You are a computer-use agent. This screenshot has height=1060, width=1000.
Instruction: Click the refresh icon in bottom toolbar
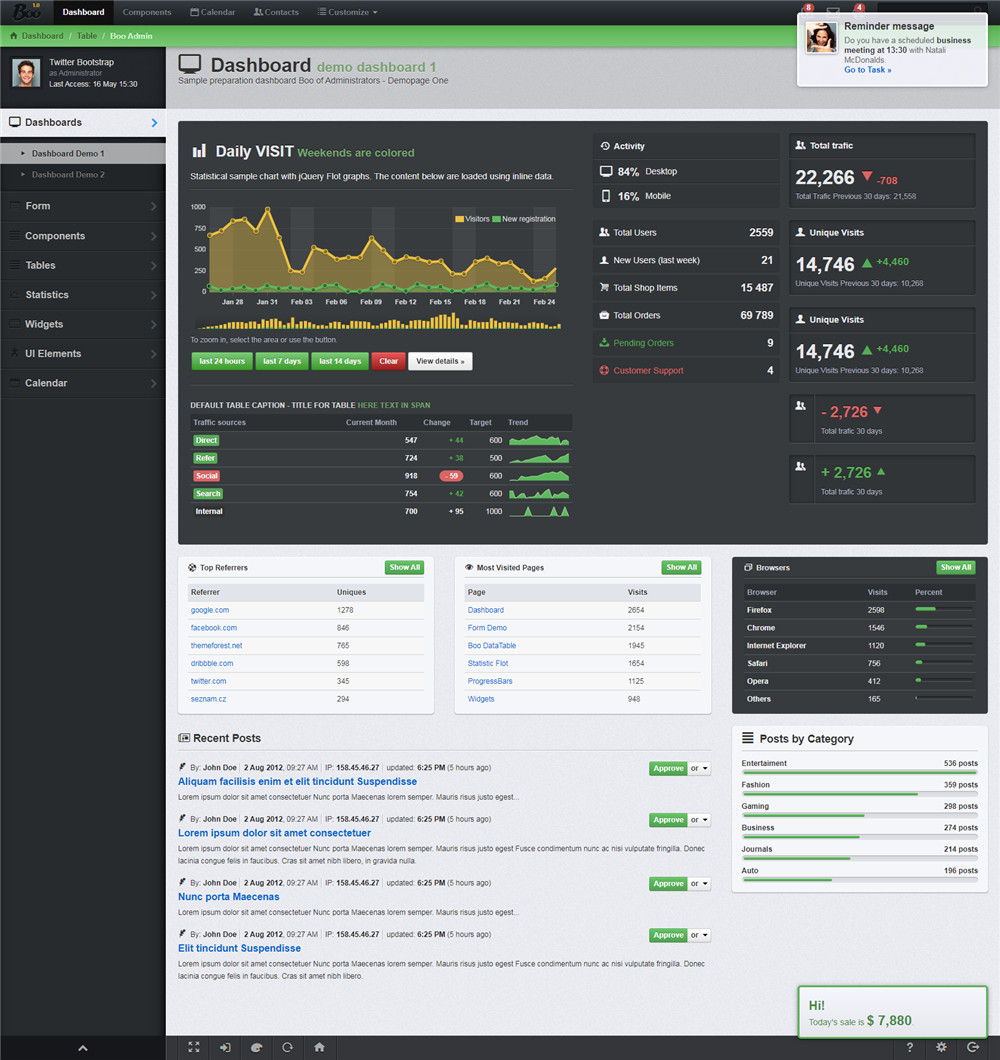287,1047
